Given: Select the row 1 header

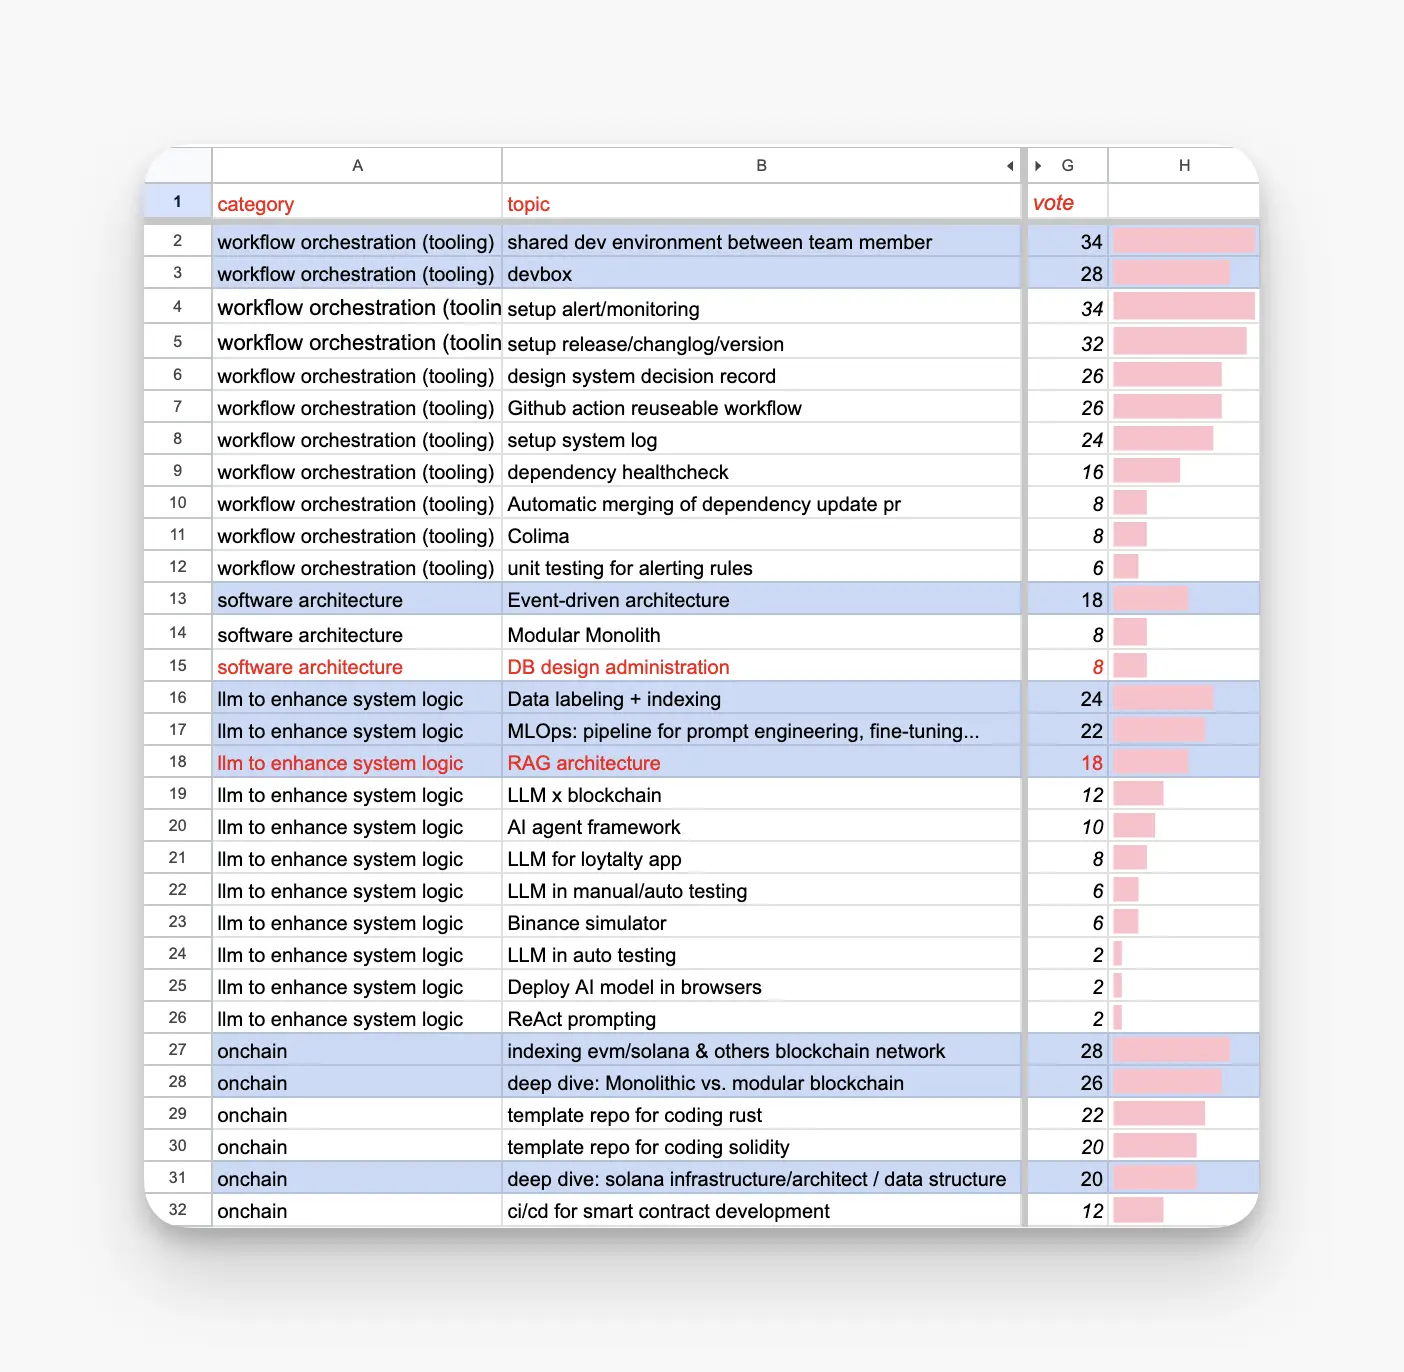Looking at the screenshot, I should pos(178,201).
